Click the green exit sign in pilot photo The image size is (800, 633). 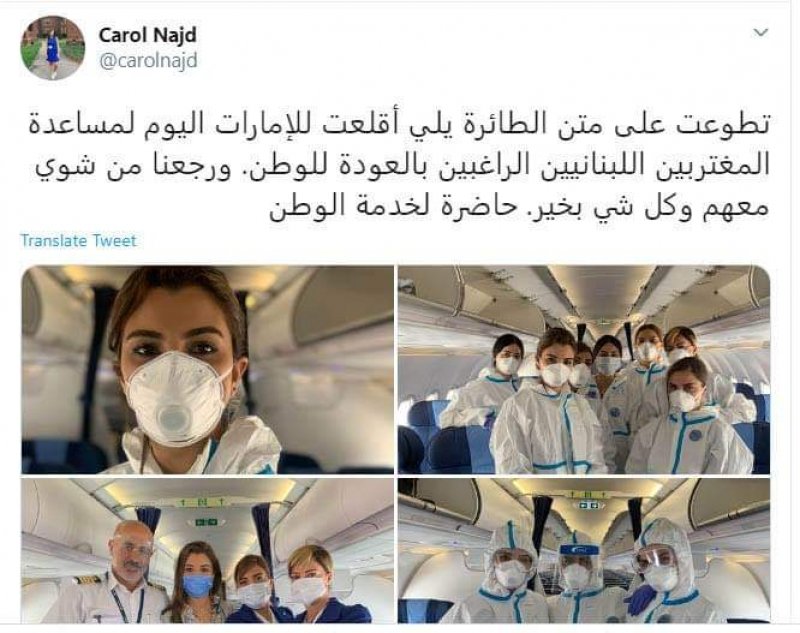(207, 522)
